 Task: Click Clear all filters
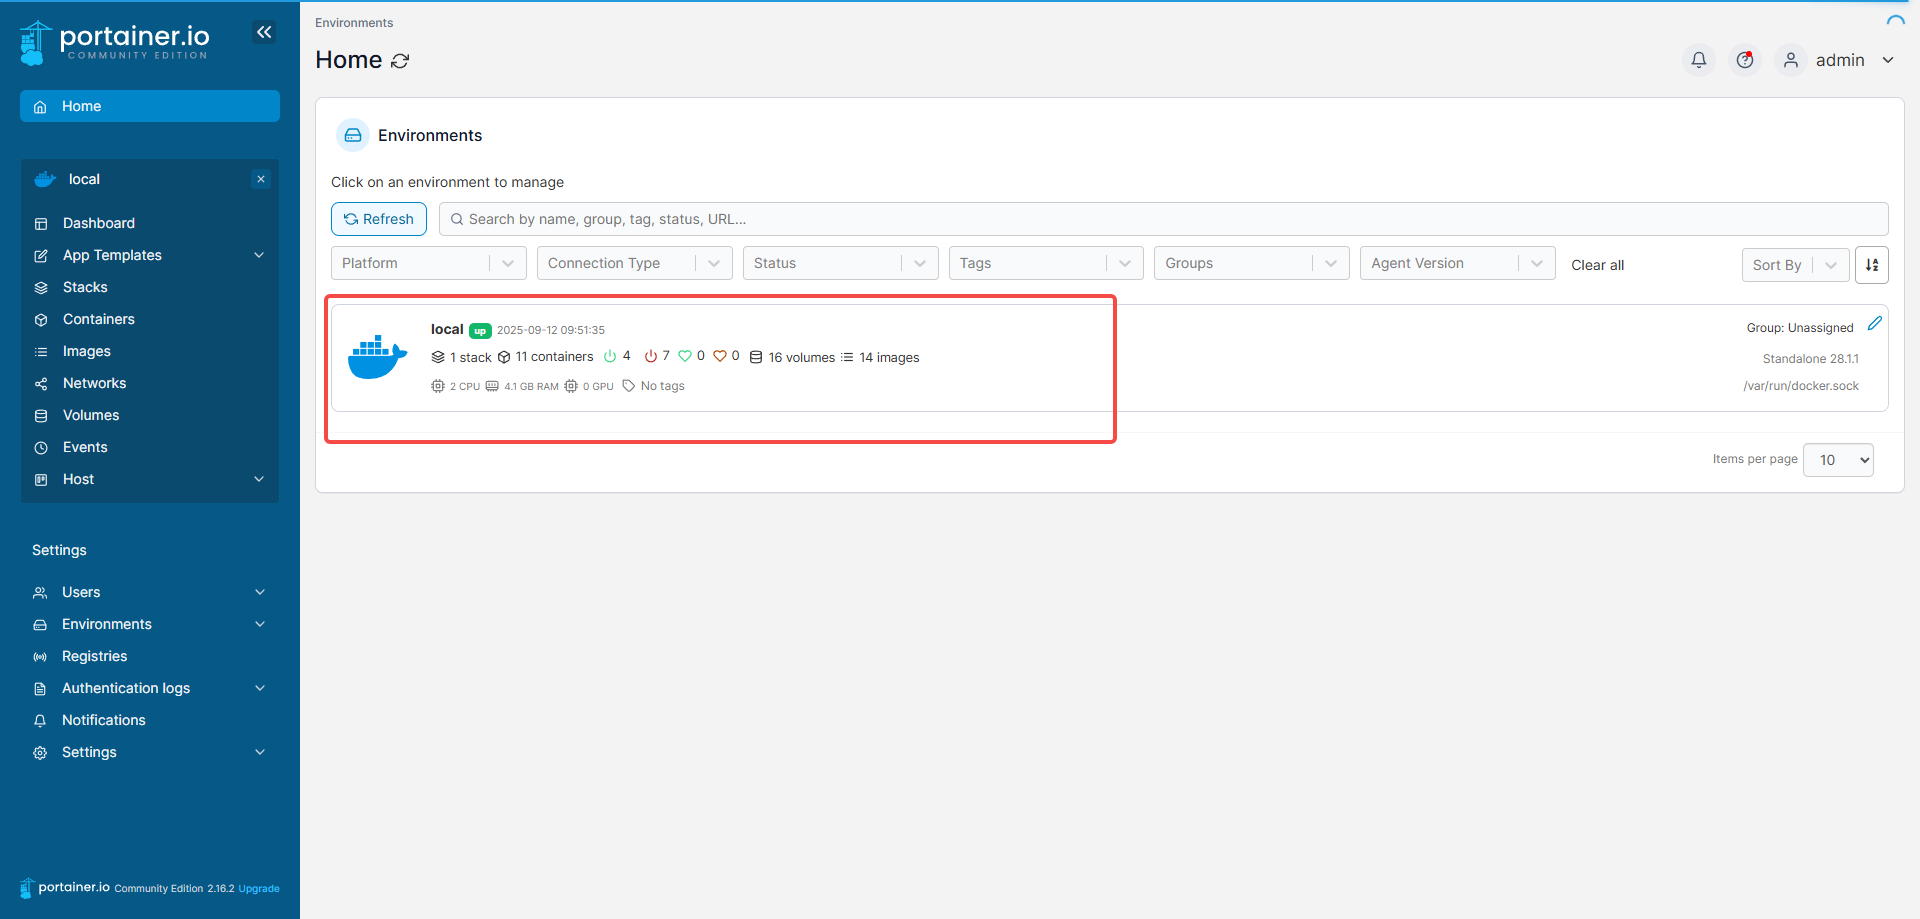pyautogui.click(x=1597, y=265)
